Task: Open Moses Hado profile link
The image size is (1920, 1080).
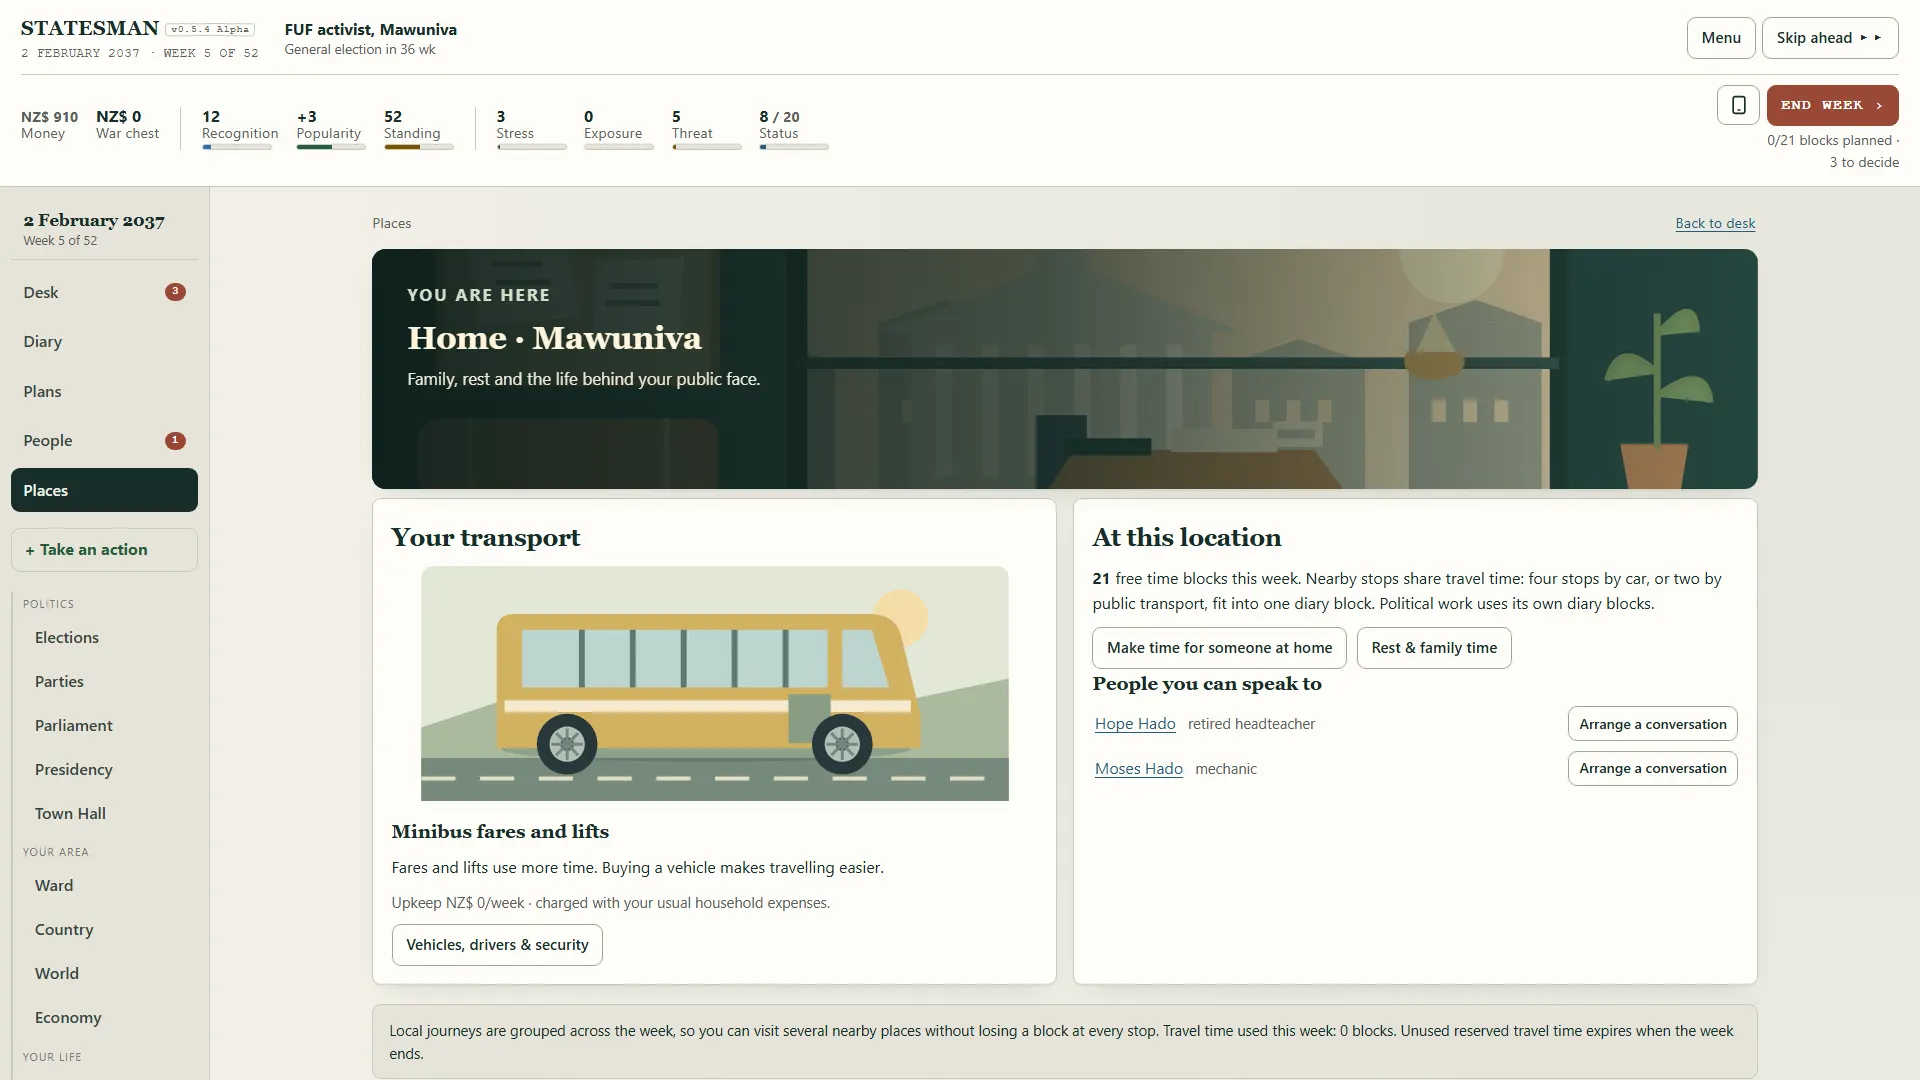Action: click(x=1138, y=769)
